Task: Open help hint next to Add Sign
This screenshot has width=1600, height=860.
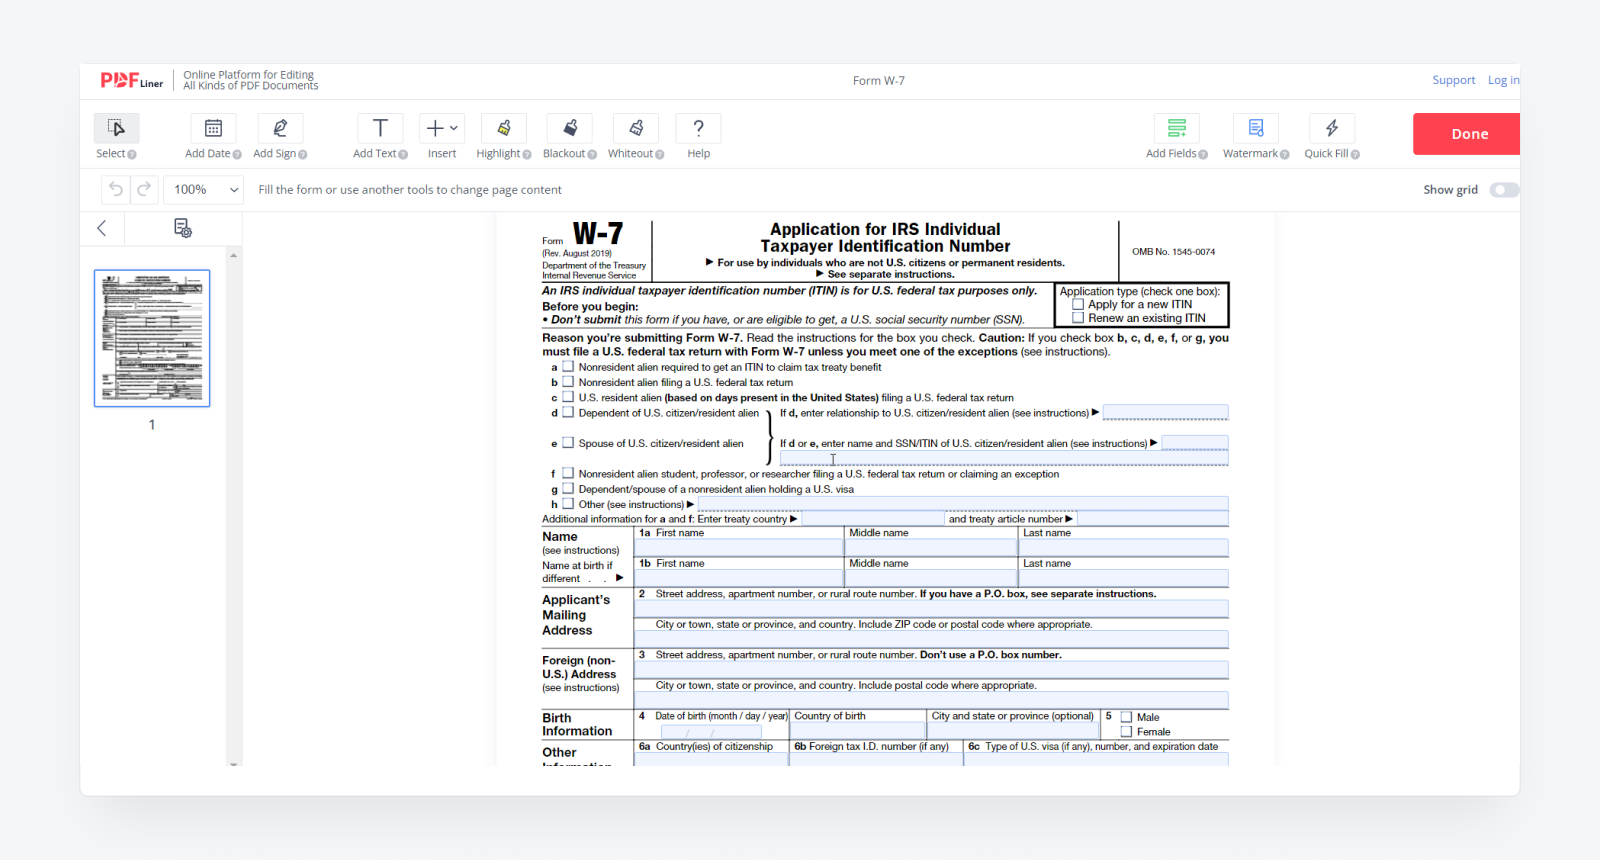Action: pos(303,155)
